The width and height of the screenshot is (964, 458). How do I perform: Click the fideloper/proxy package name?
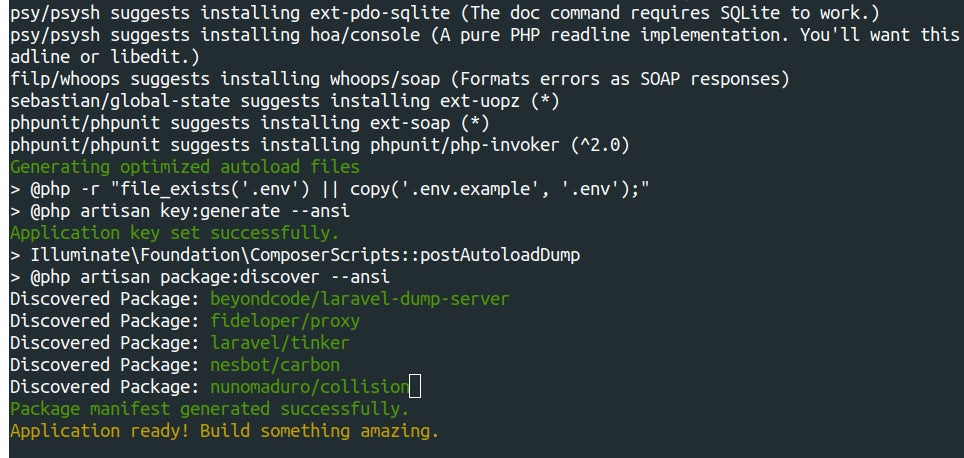click(x=285, y=321)
